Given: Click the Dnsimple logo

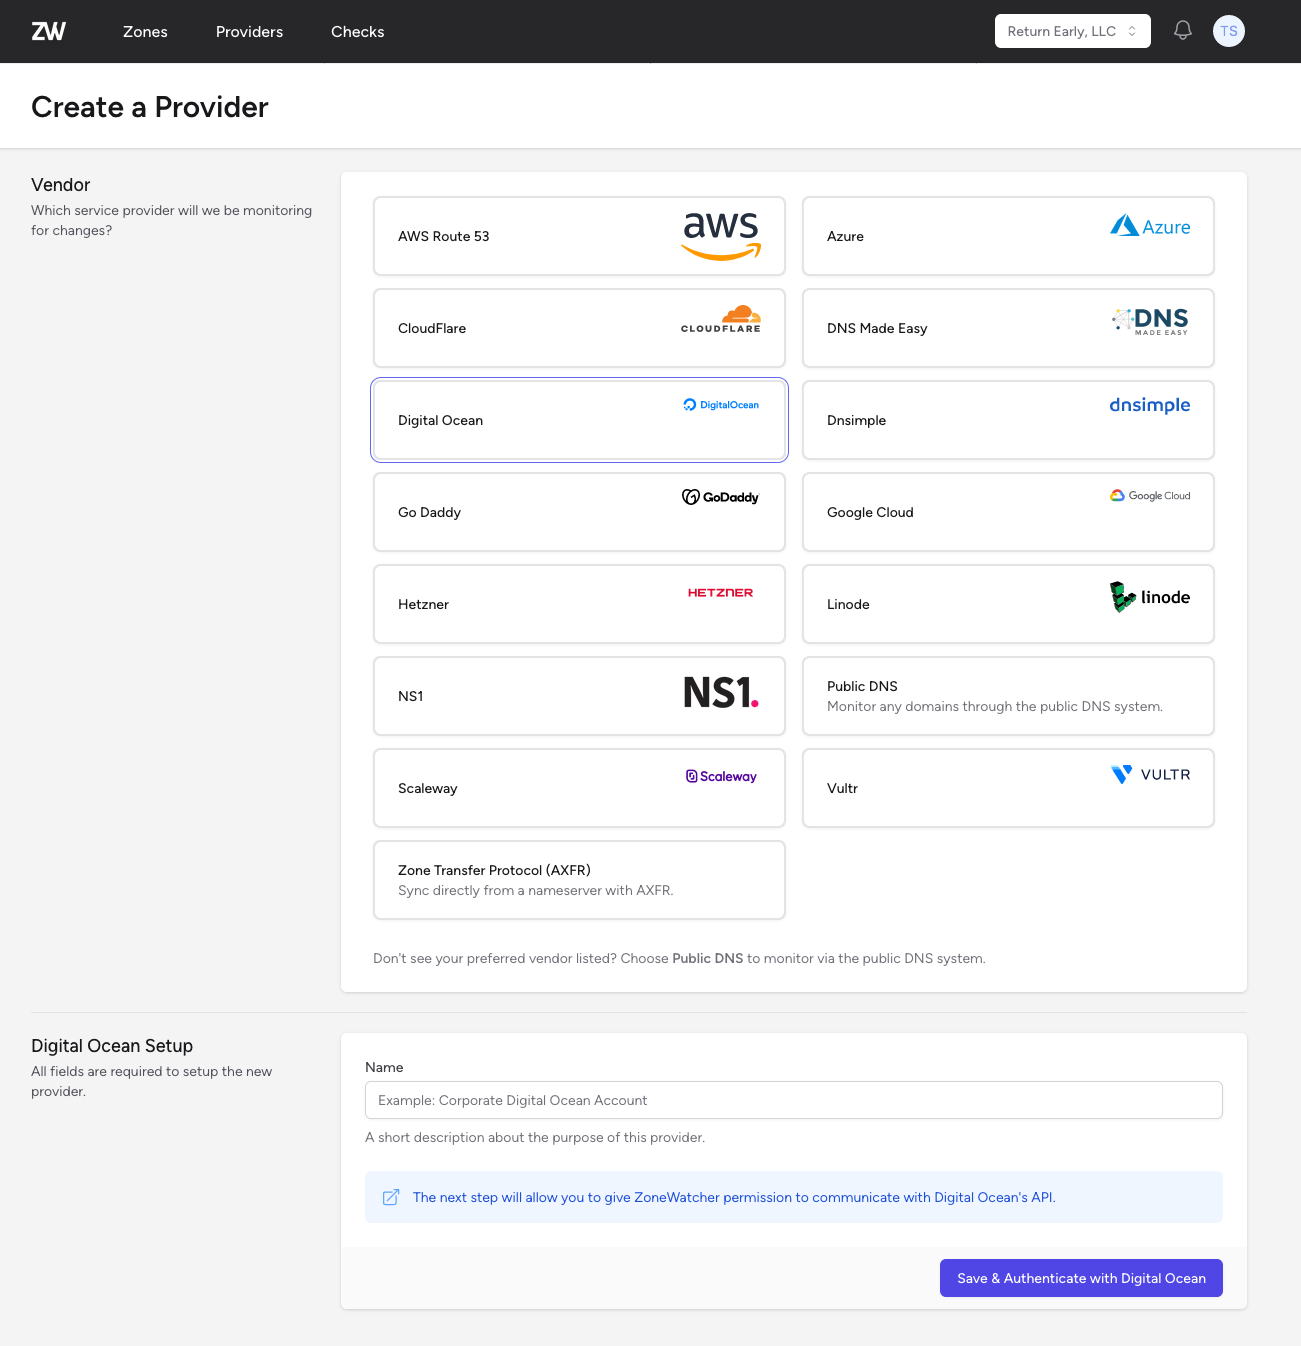Looking at the screenshot, I should [1149, 405].
